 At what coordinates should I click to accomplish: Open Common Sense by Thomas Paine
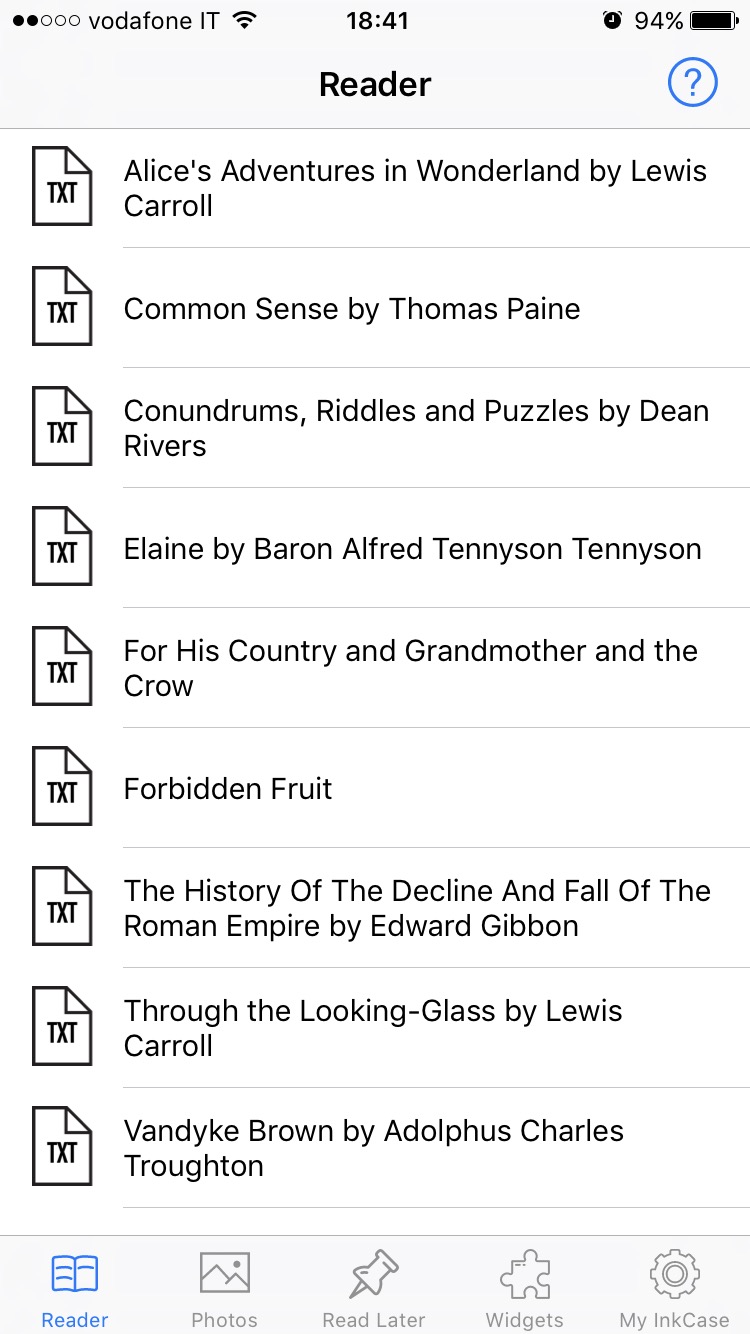[352, 308]
